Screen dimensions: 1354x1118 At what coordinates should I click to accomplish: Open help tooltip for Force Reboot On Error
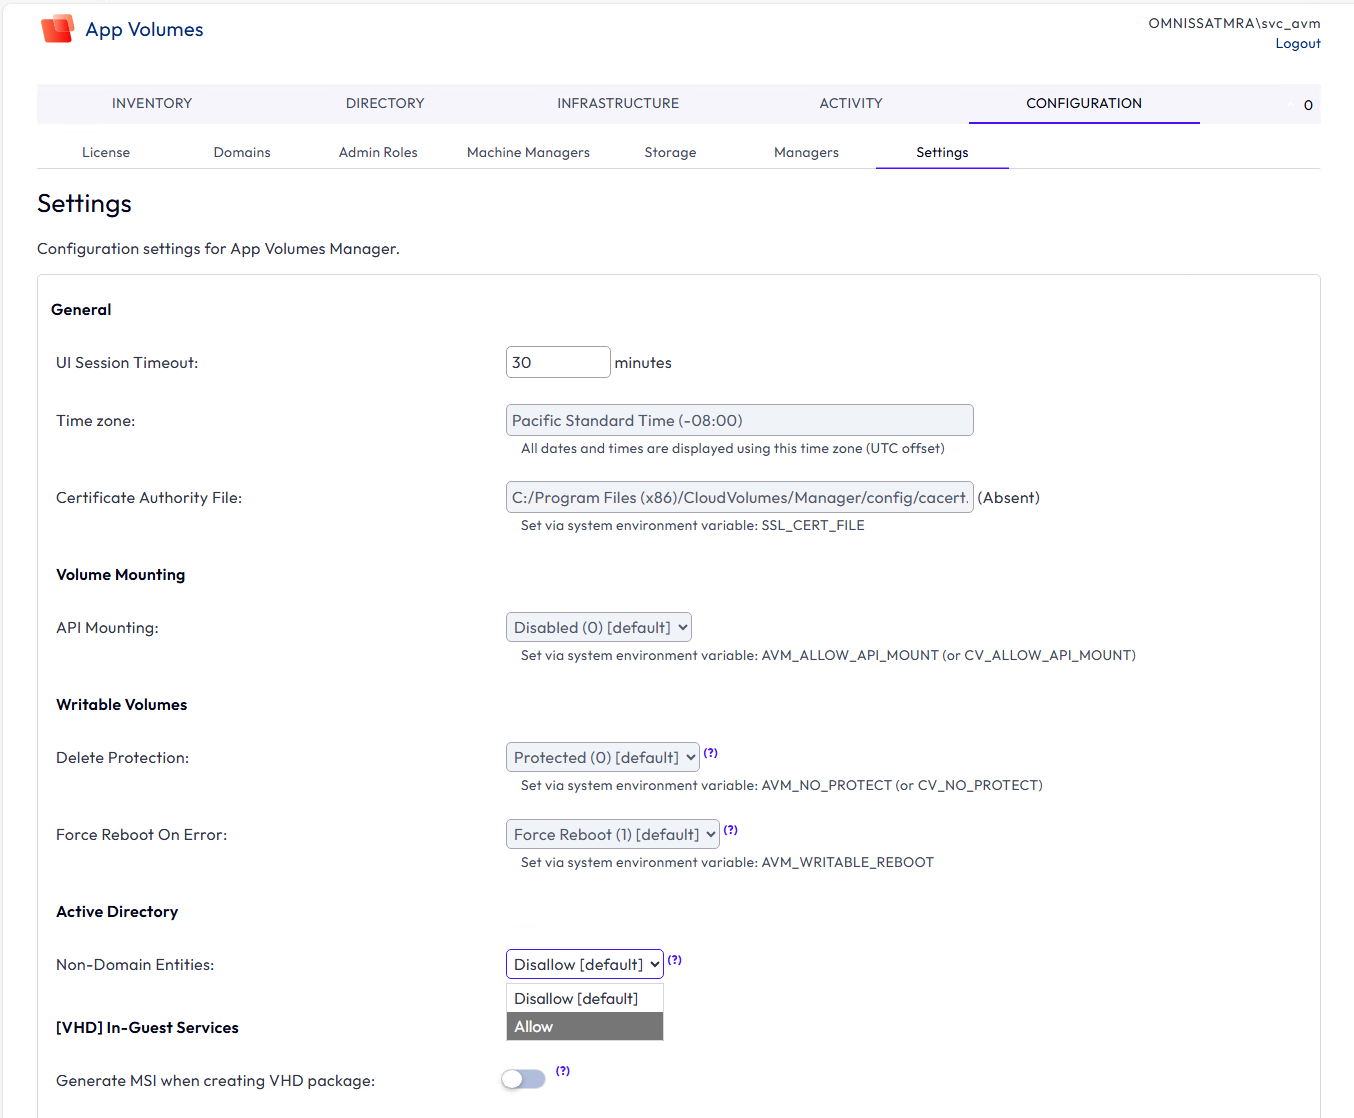click(730, 830)
